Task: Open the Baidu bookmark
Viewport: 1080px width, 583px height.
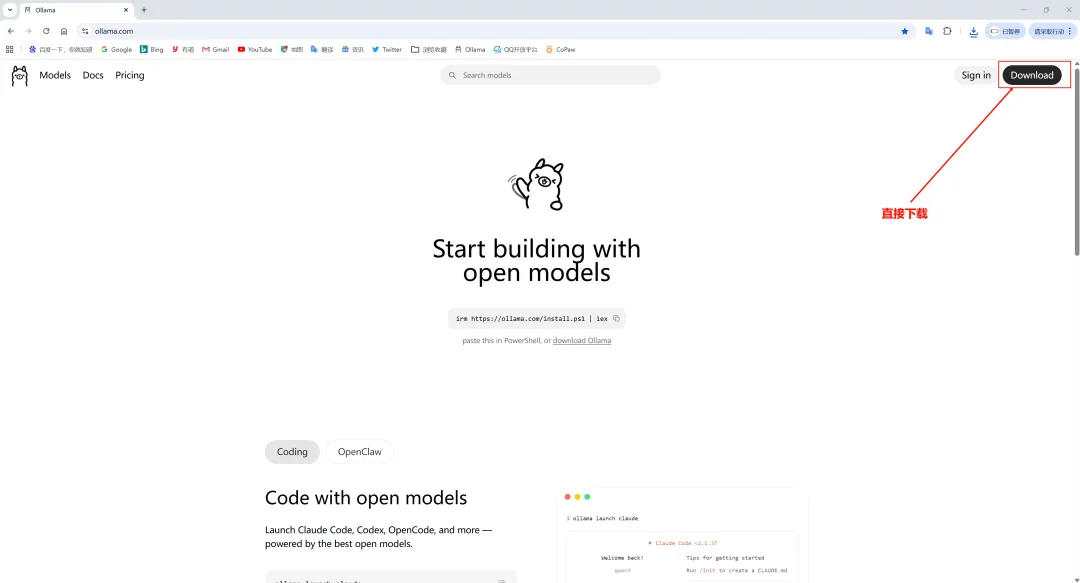Action: coord(60,50)
